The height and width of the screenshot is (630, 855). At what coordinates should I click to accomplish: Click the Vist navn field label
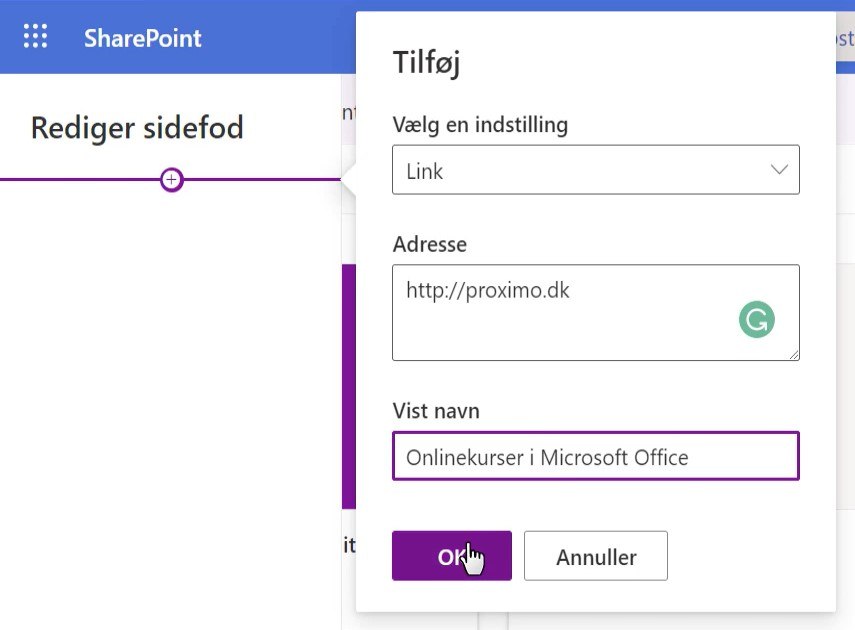[436, 411]
